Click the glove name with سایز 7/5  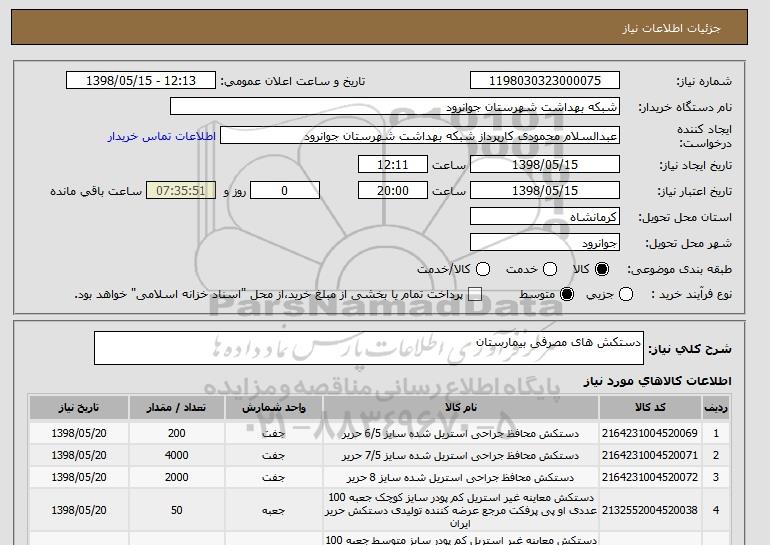coord(461,456)
